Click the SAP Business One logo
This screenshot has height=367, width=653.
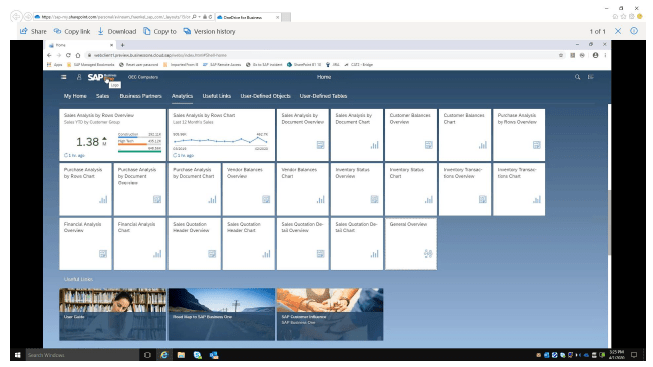102,77
